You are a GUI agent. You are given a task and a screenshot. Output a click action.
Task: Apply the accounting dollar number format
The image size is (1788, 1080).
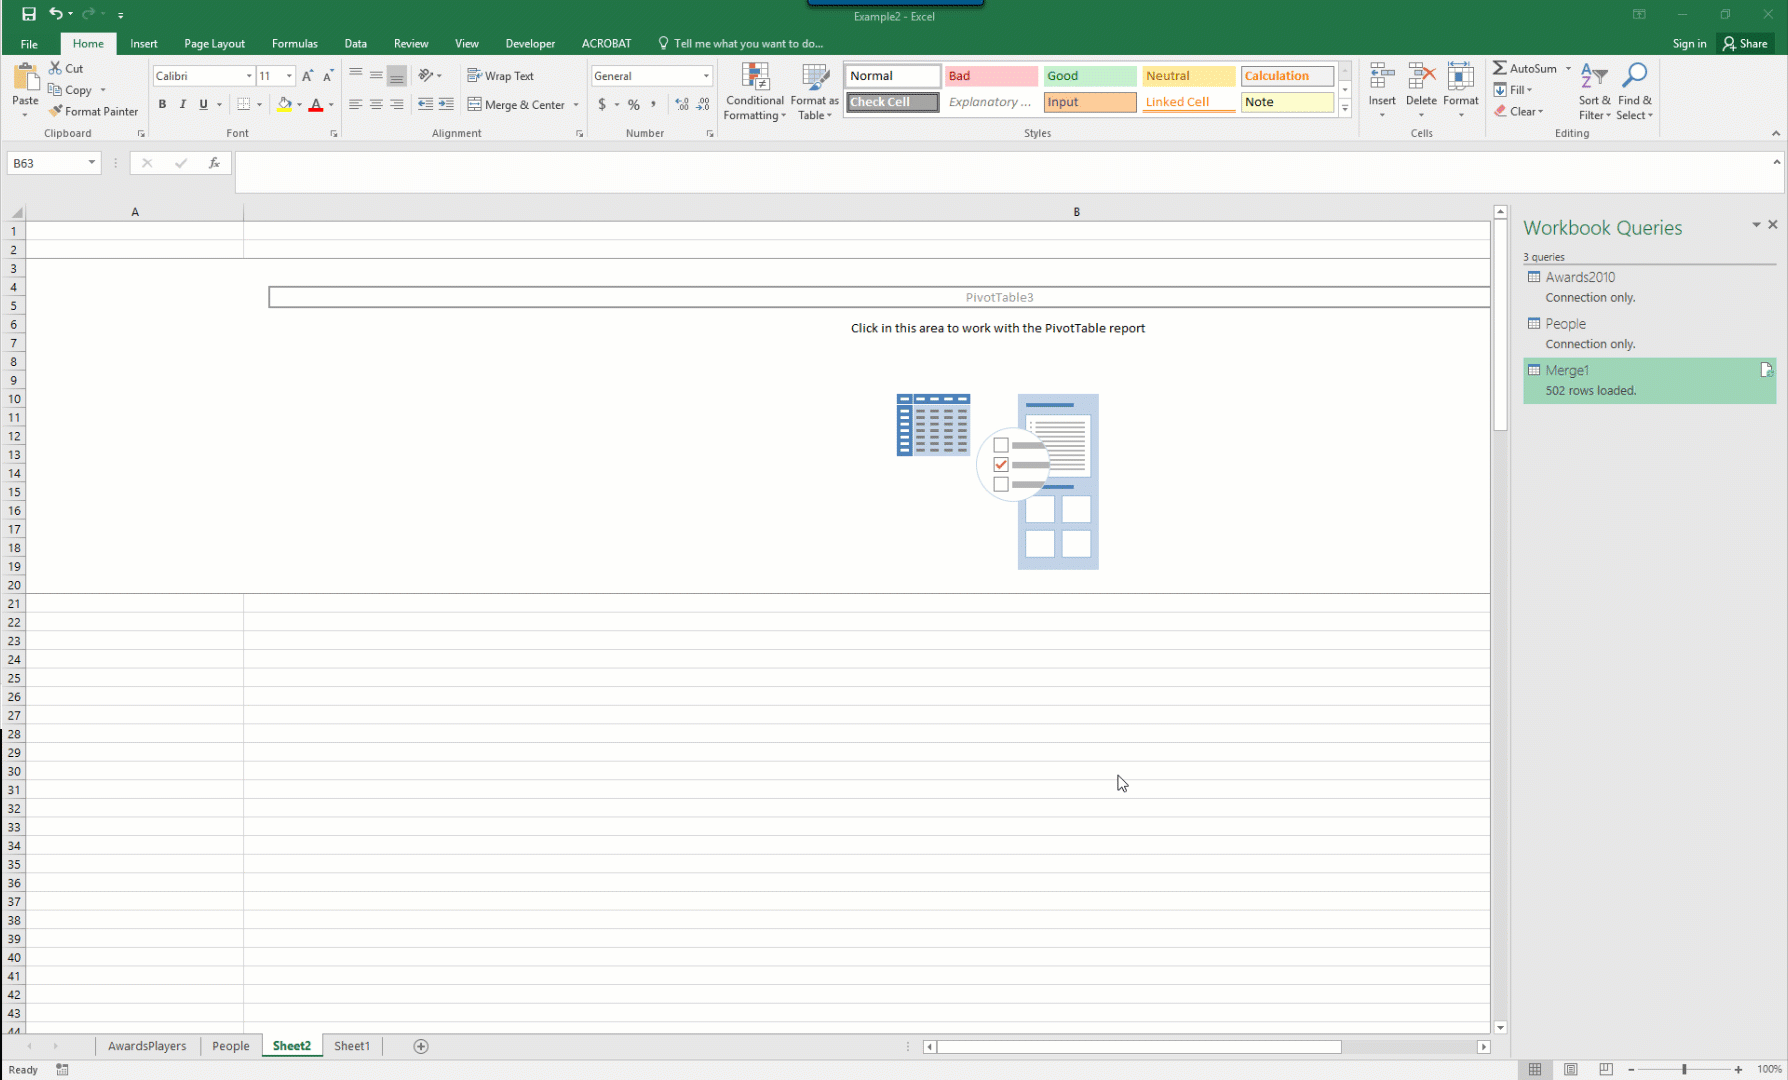(602, 104)
